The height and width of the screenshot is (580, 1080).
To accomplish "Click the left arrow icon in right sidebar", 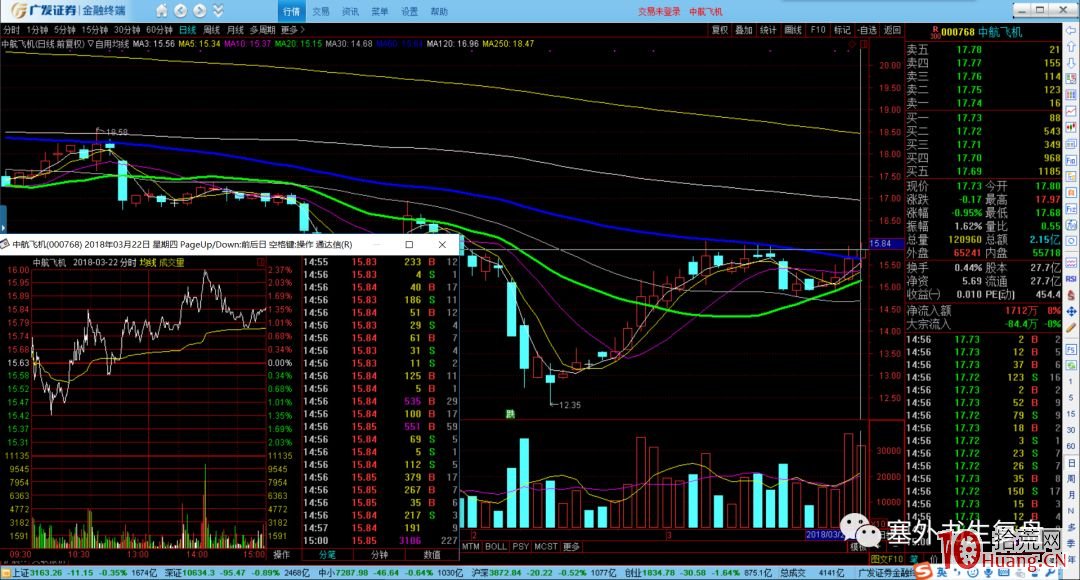I will pos(1071,31).
